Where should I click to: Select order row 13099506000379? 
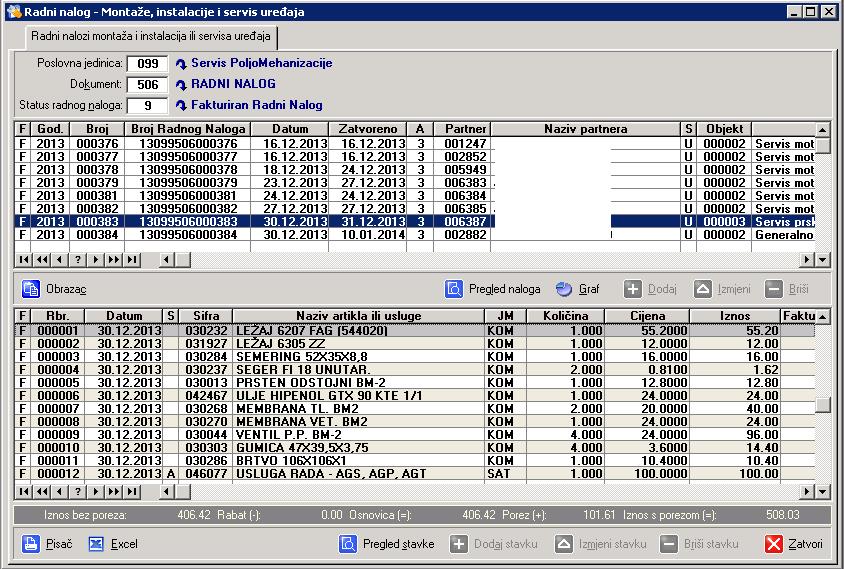tap(415, 182)
